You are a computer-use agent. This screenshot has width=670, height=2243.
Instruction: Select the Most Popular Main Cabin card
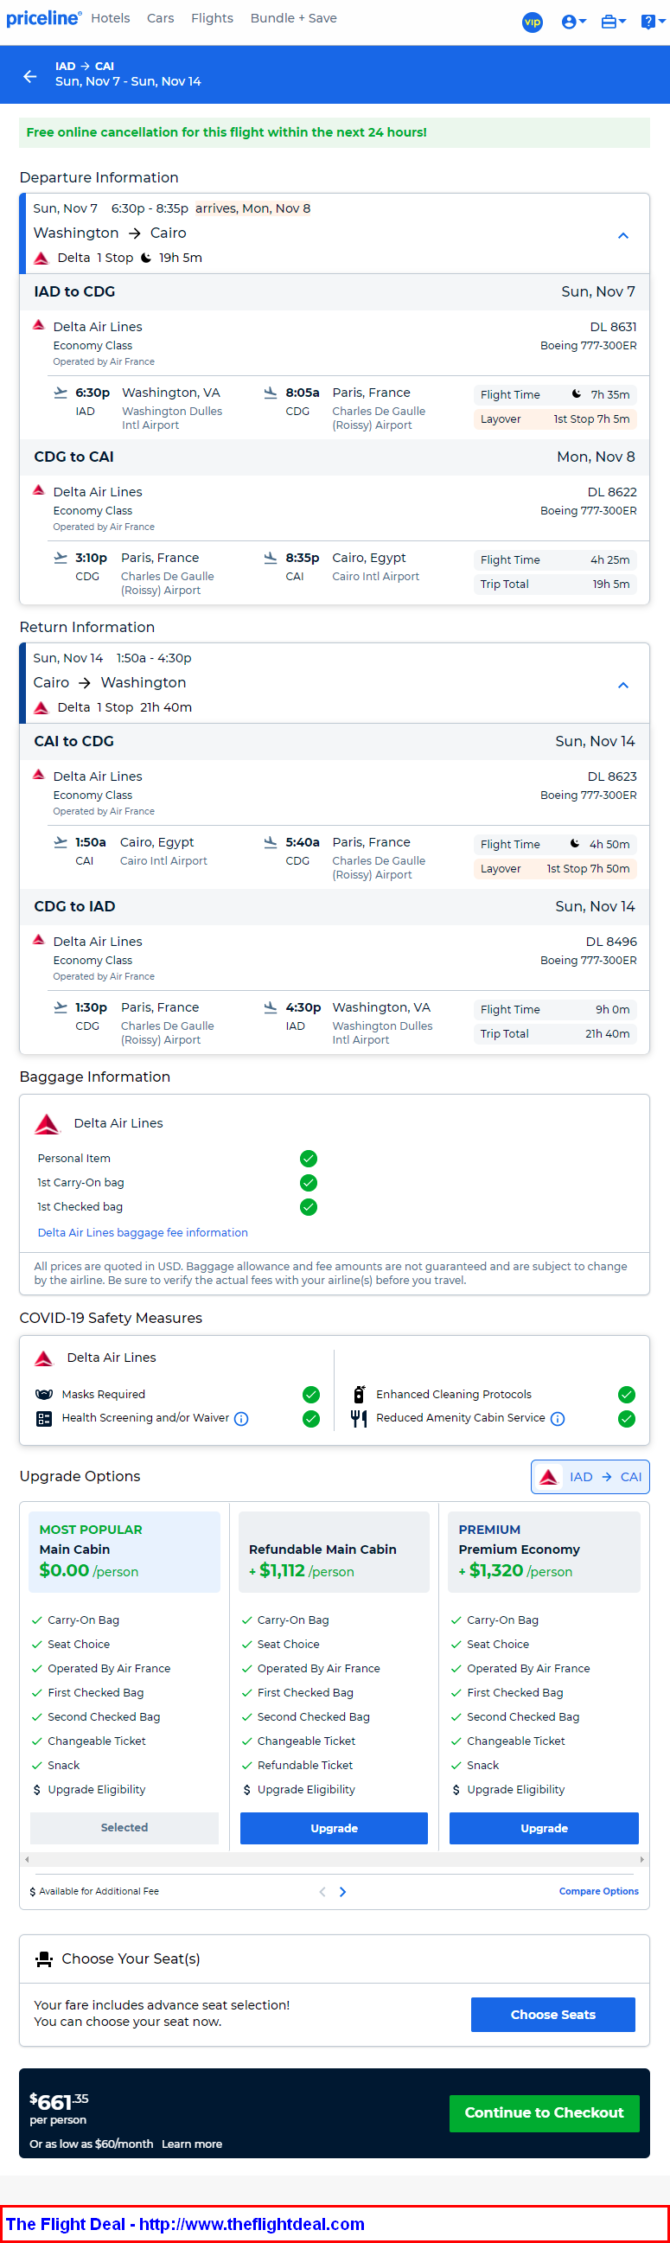[125, 1552]
